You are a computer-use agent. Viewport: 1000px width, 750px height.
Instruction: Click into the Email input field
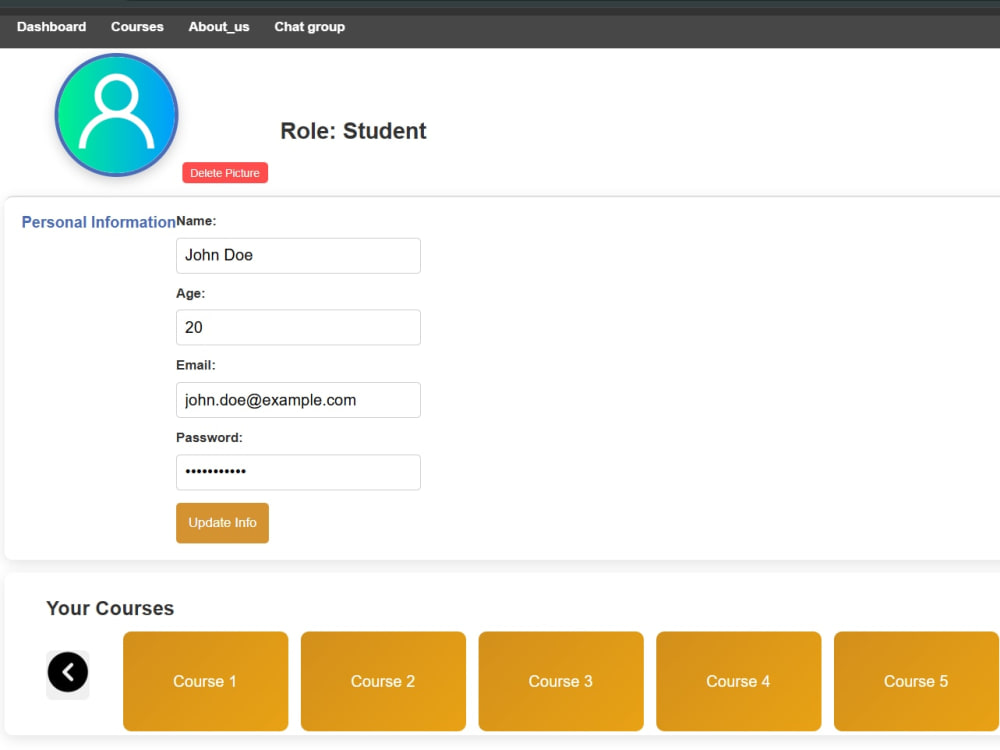tap(298, 401)
